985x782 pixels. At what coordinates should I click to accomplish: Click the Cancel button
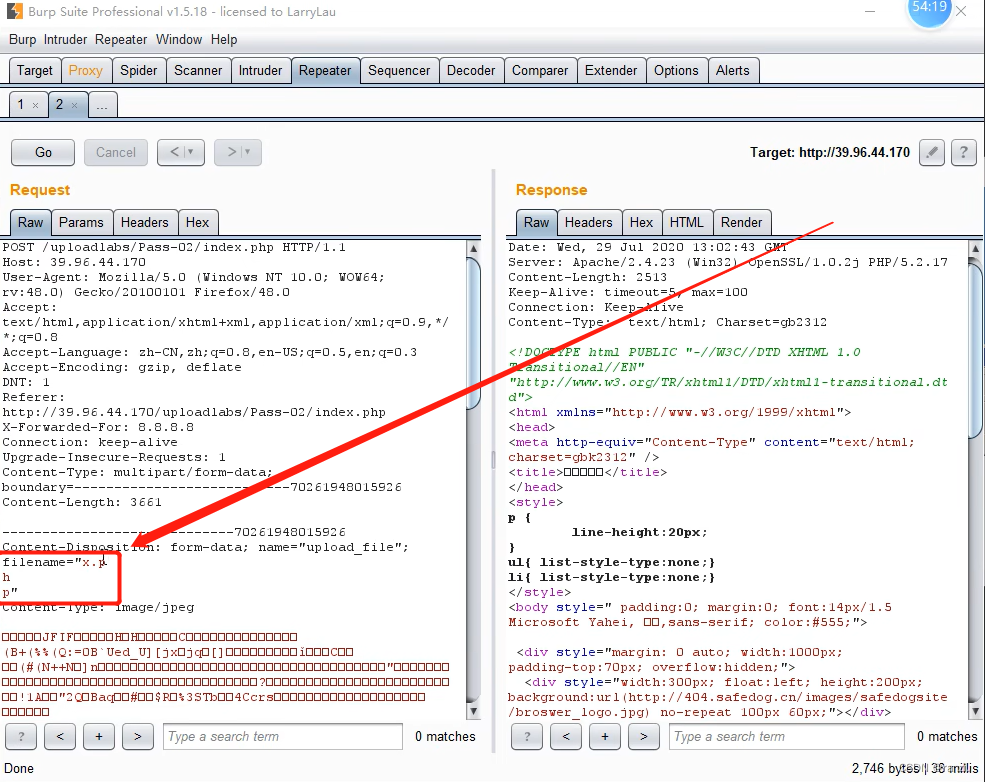(x=116, y=152)
